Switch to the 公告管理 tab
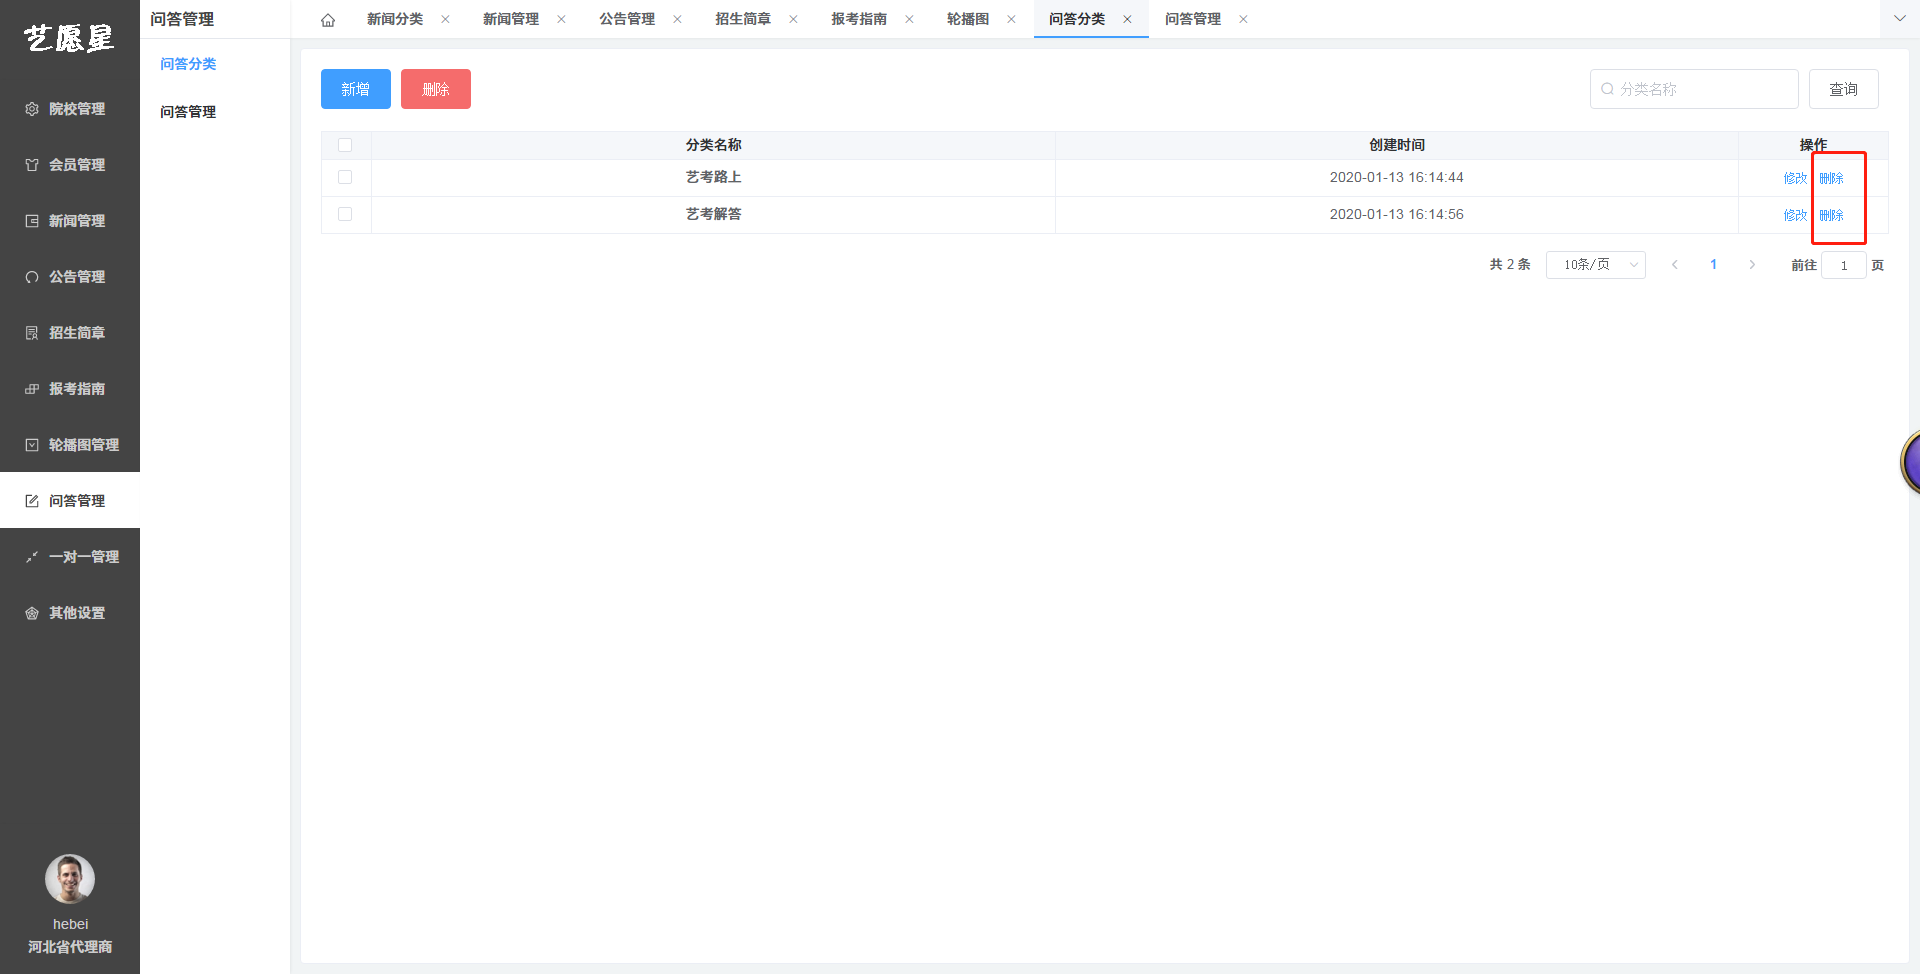1920x974 pixels. point(627,19)
